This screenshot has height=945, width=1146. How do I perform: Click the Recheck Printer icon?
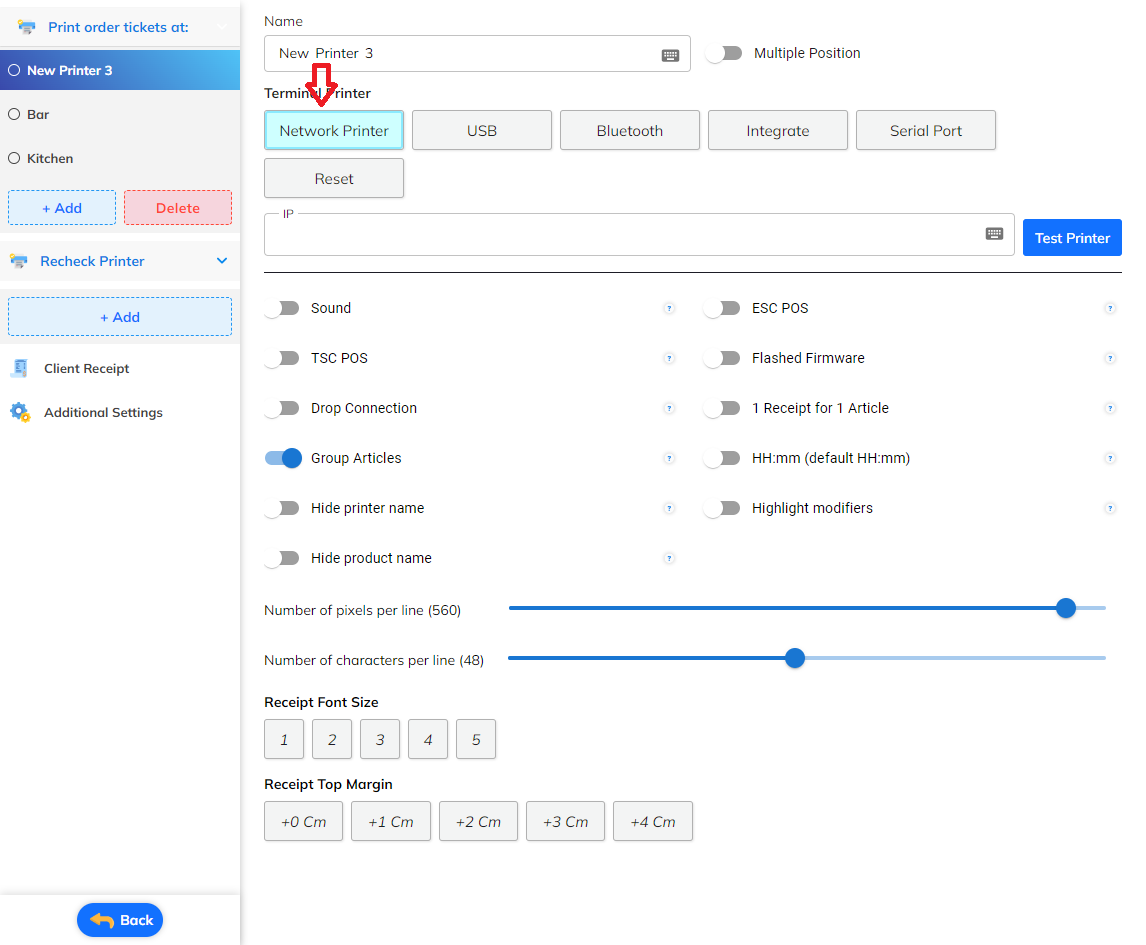pyautogui.click(x=19, y=261)
